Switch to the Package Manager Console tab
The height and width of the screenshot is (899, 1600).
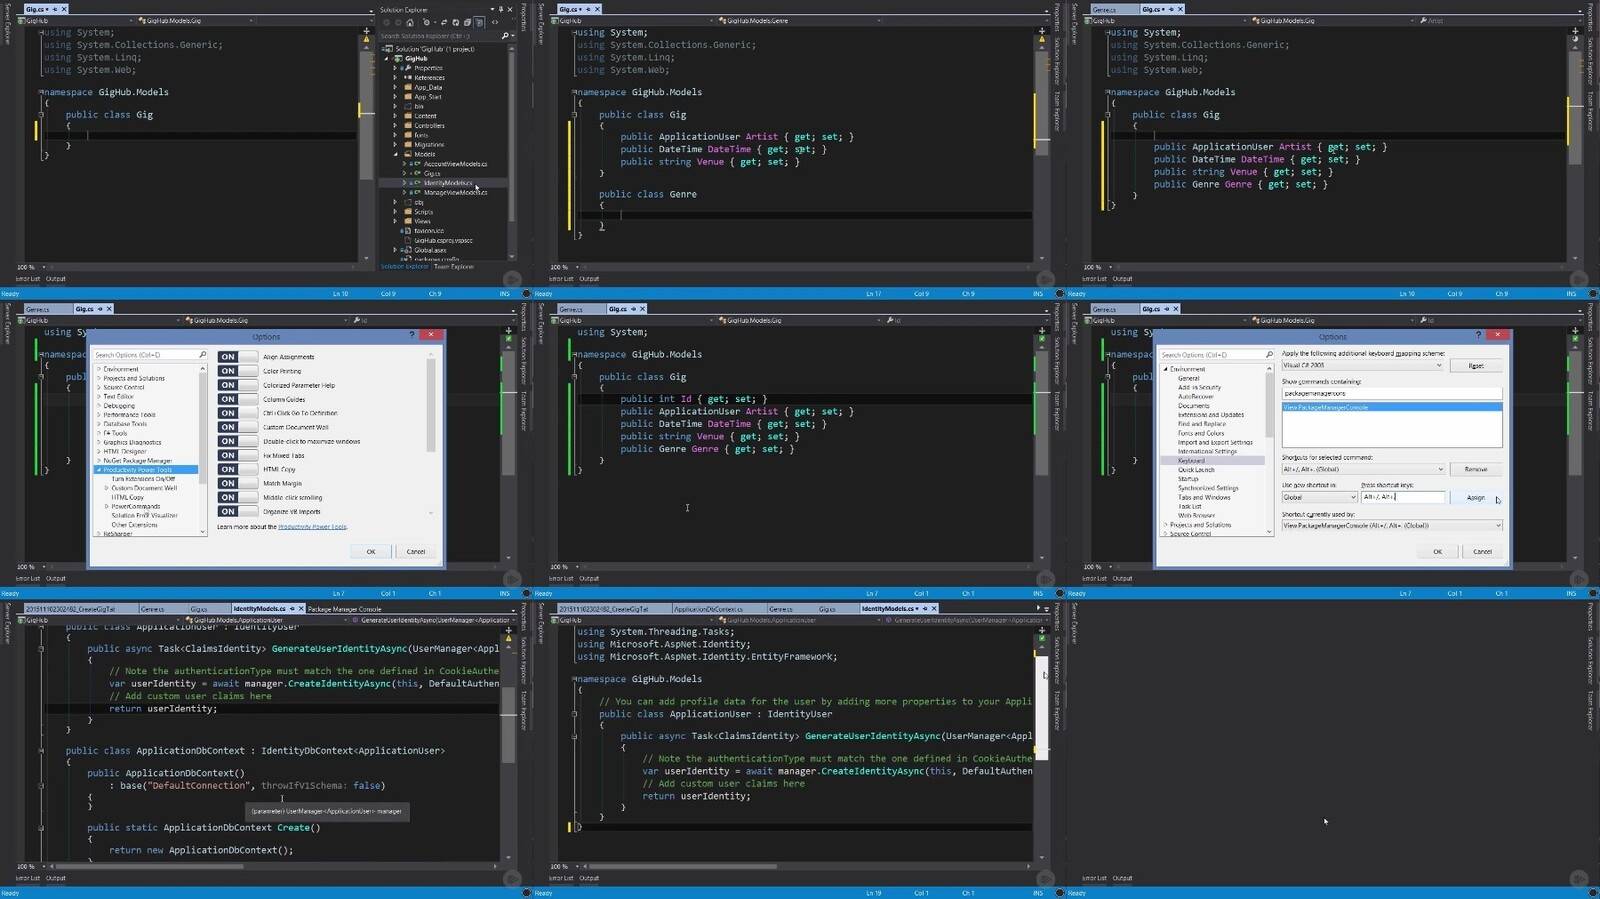(344, 609)
